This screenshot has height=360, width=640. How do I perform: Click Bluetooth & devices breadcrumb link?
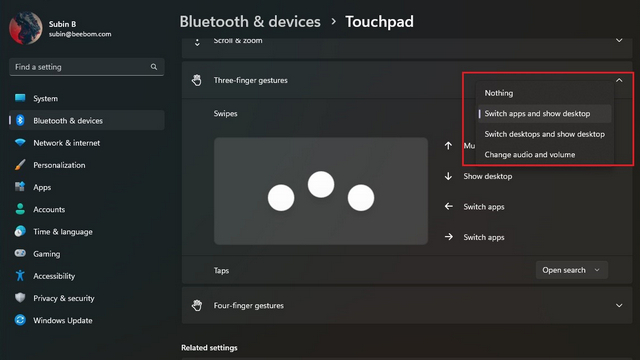[x=250, y=22]
